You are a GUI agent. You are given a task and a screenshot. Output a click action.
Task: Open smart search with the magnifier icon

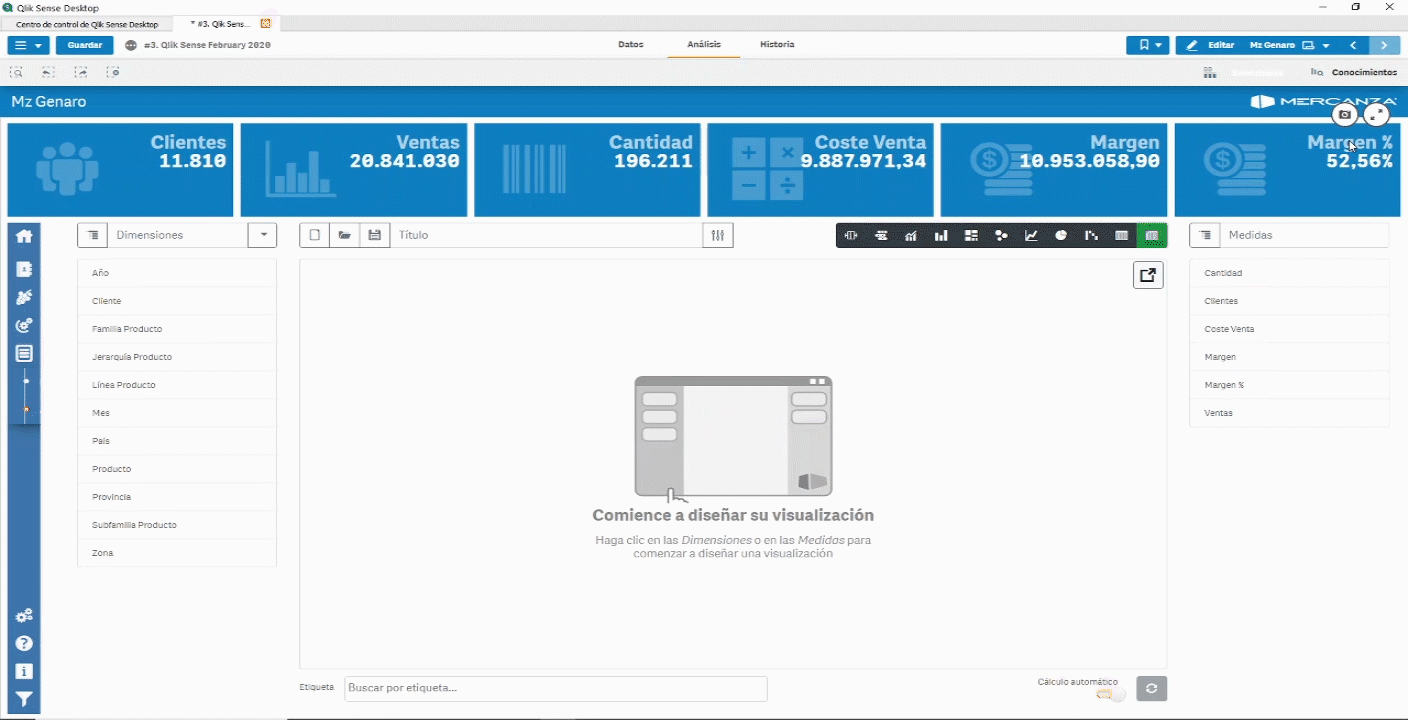click(x=16, y=72)
